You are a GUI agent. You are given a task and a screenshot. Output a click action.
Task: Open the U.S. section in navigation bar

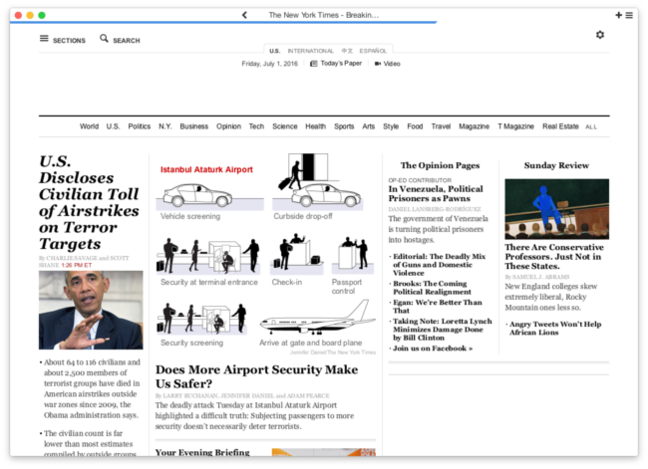113,126
